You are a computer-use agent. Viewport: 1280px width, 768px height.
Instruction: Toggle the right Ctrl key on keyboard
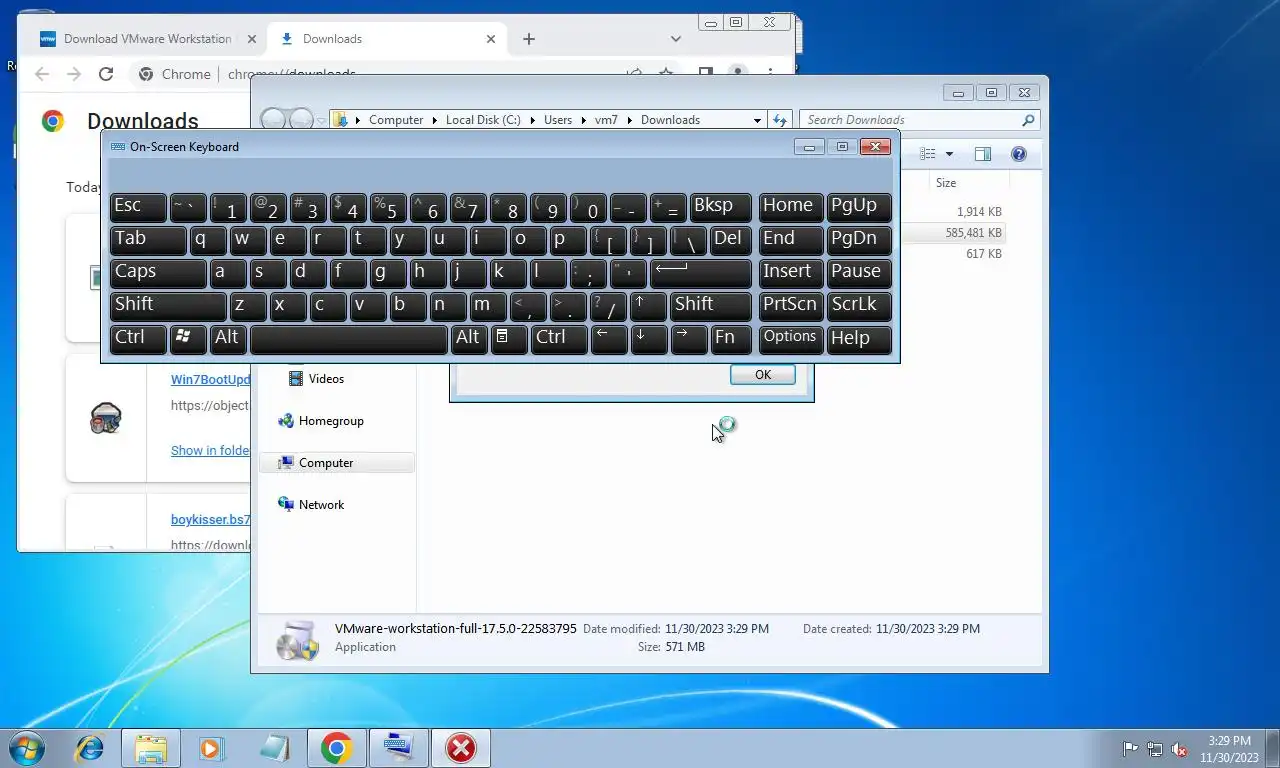559,338
